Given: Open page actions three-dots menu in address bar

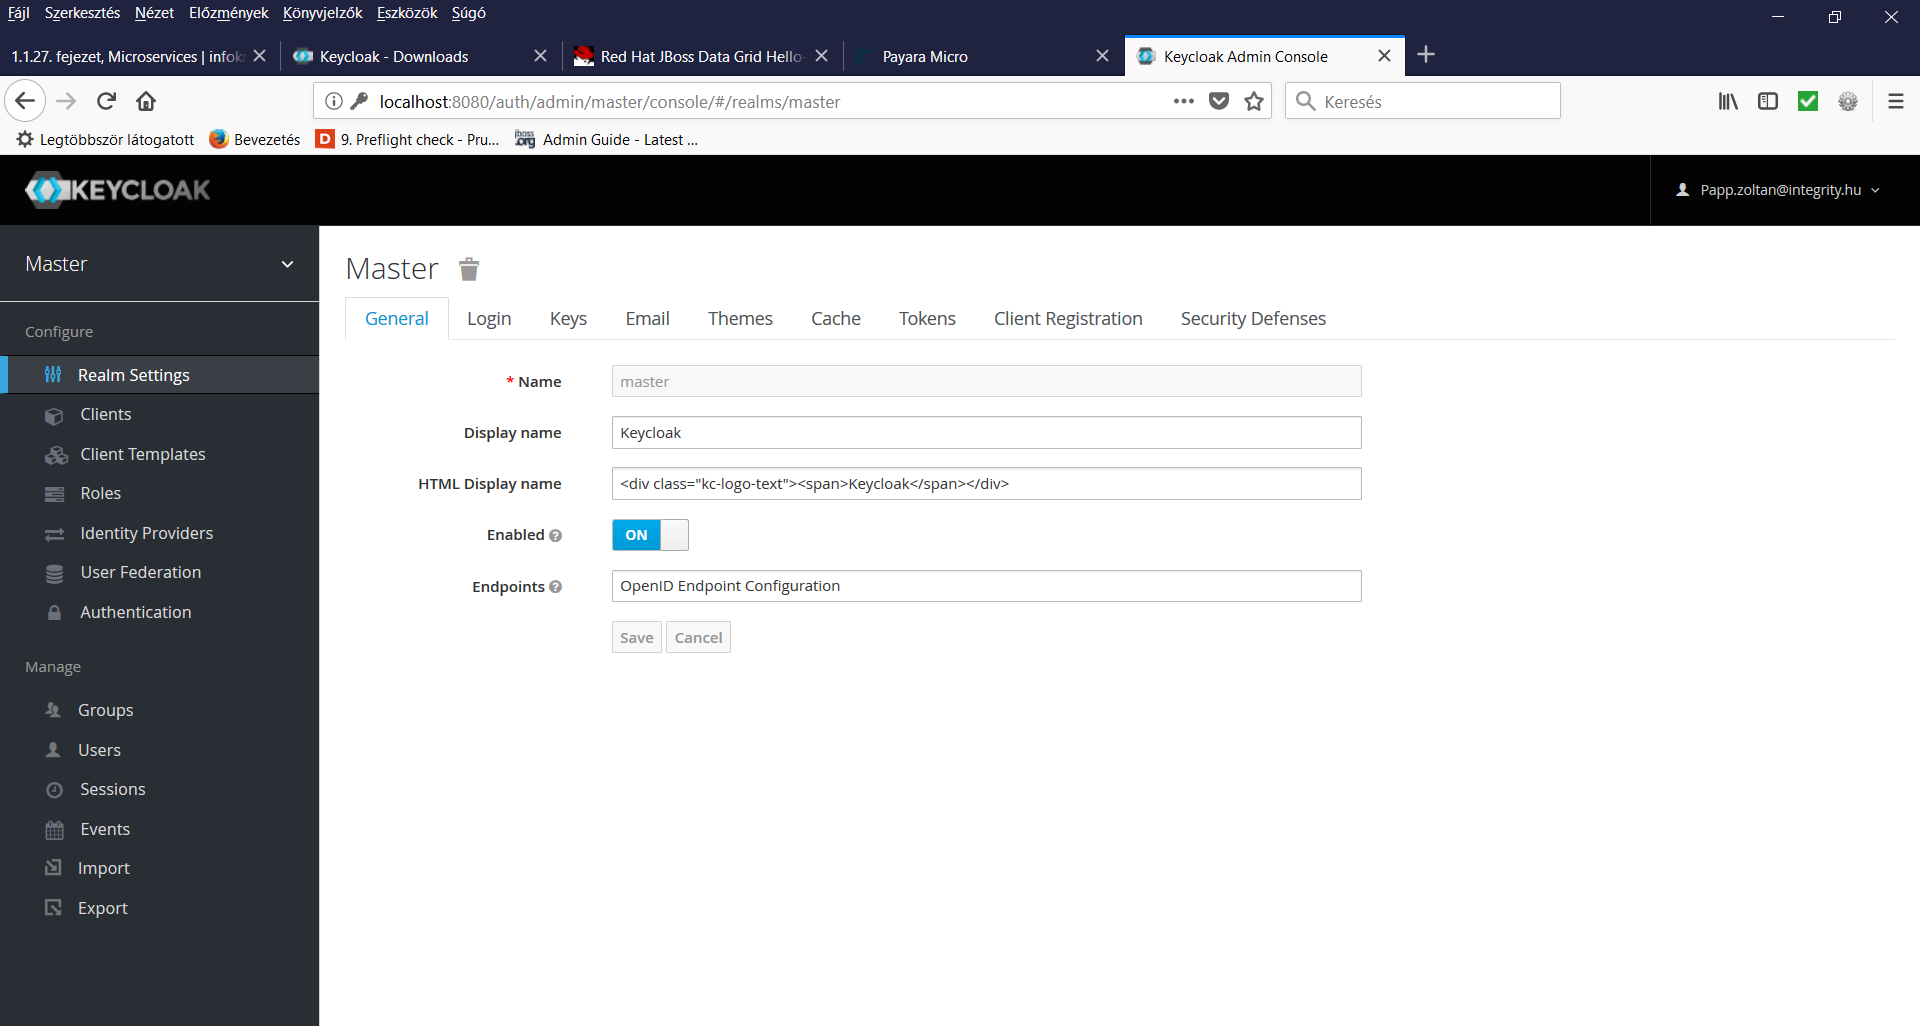Looking at the screenshot, I should pos(1184,101).
